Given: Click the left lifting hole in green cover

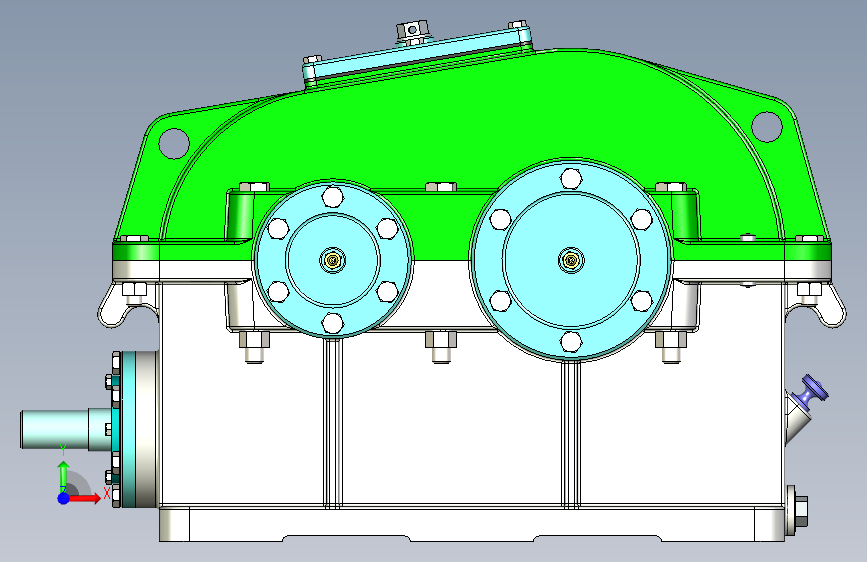Looking at the screenshot, I should pos(174,143).
